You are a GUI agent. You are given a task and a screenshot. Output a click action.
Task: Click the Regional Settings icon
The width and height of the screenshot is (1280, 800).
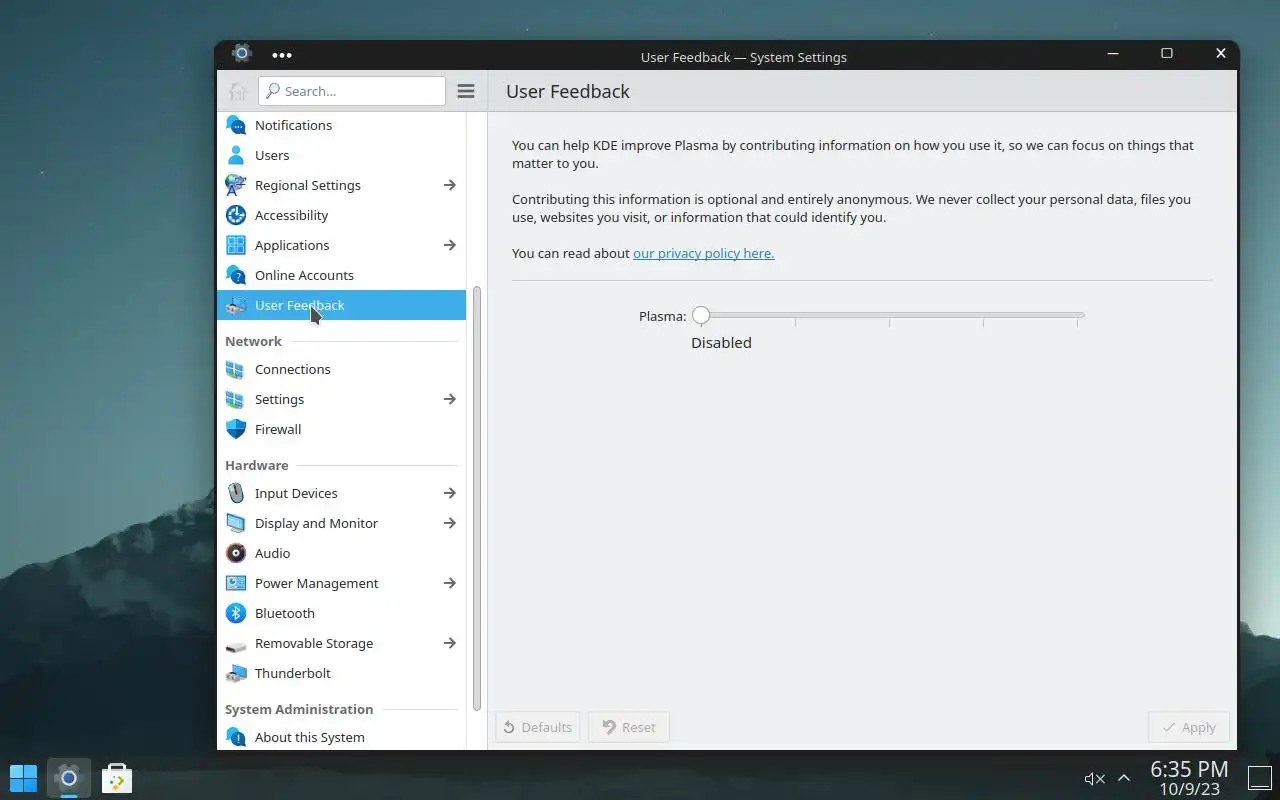tap(236, 185)
